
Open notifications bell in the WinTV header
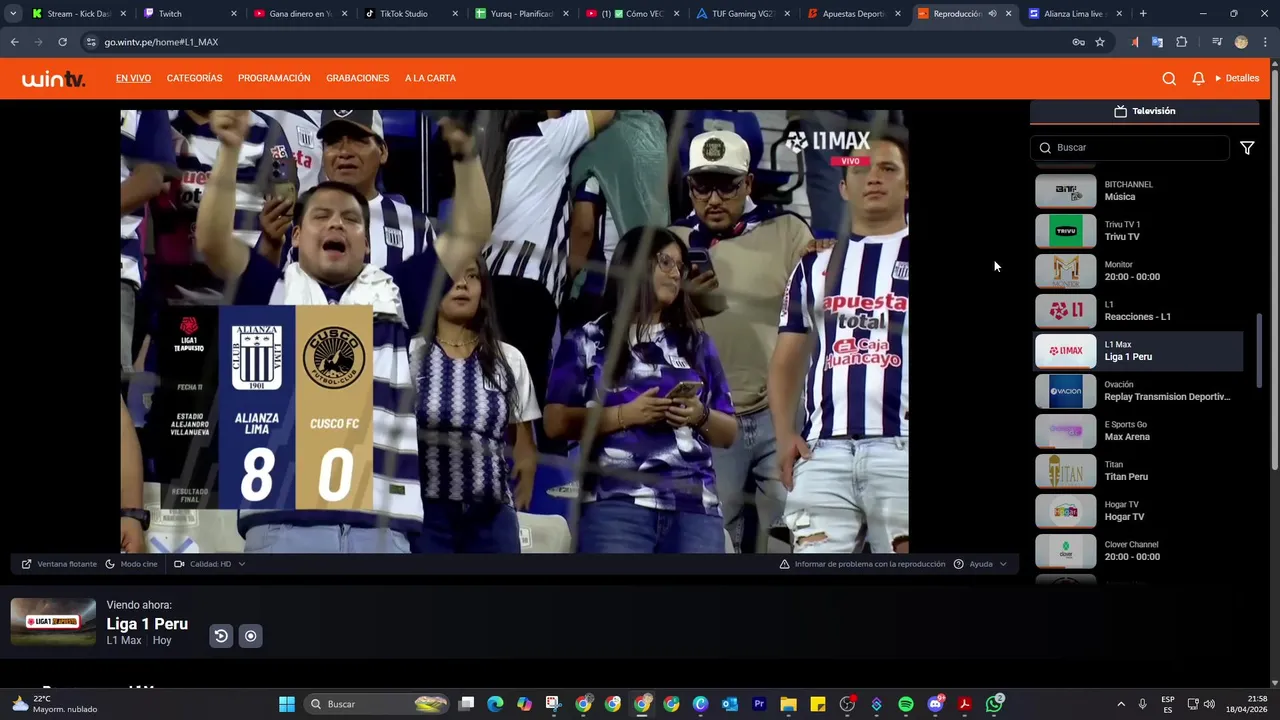(x=1198, y=78)
